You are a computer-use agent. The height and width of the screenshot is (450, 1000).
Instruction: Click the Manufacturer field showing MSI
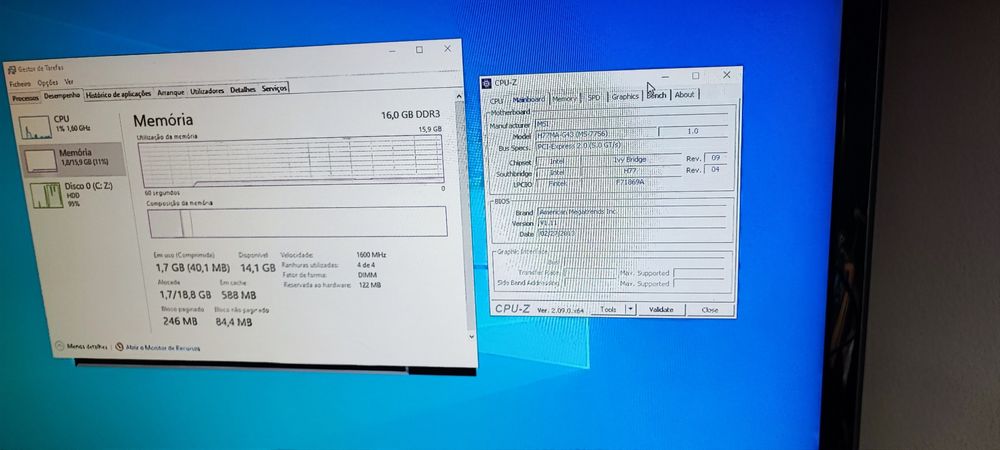click(x=630, y=120)
